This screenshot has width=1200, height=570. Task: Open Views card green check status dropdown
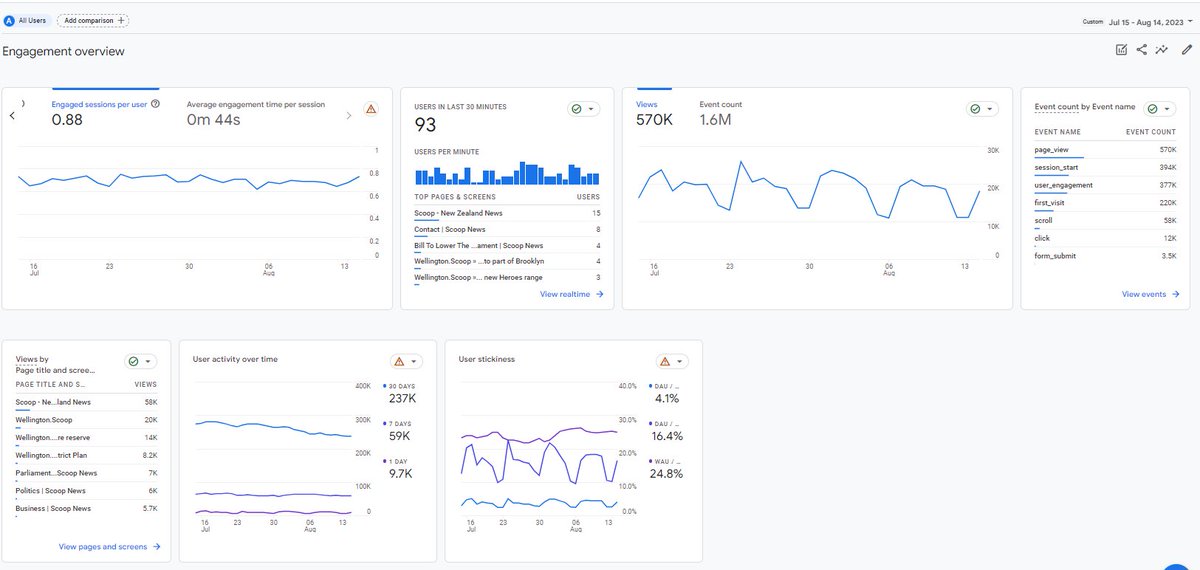981,109
